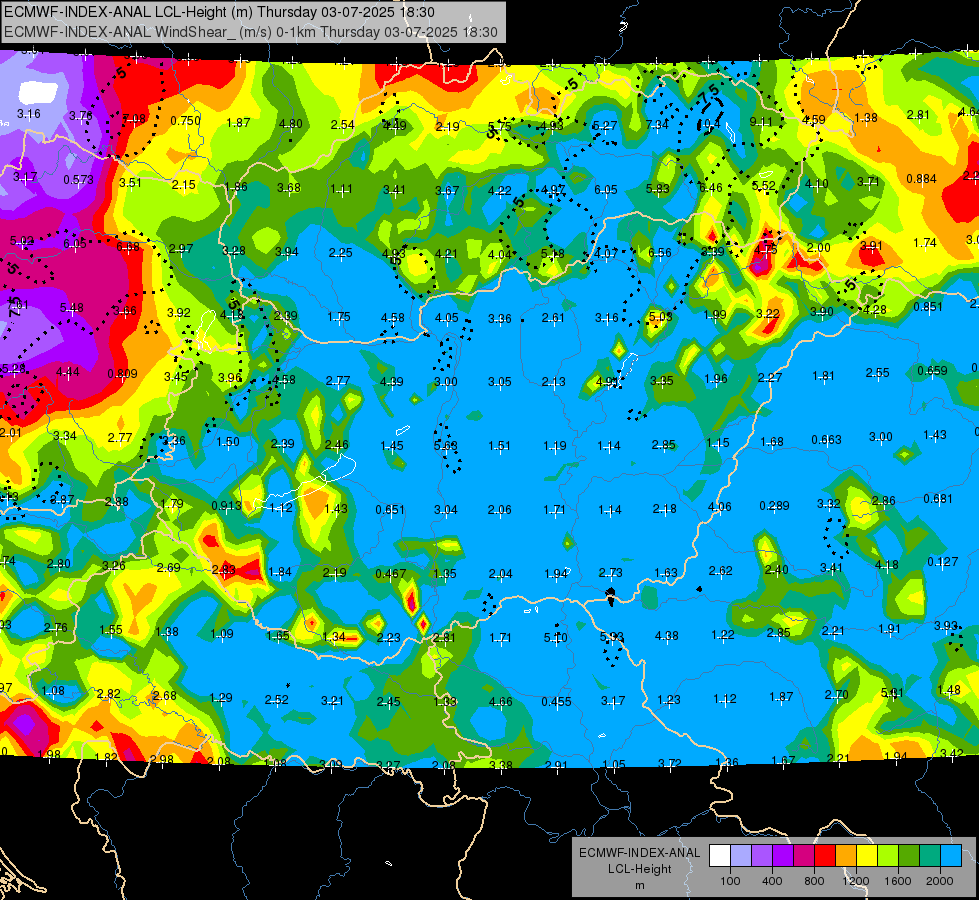Click the legend unit label 'm'
Screen dimensions: 979x900
[x=639, y=885]
